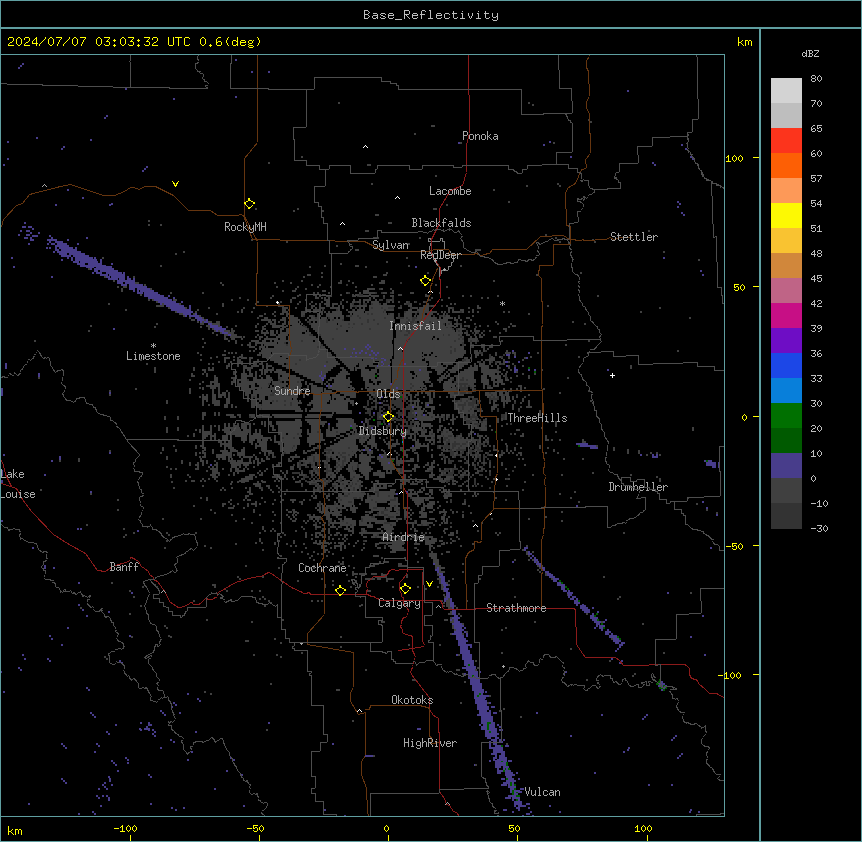
Task: Select the light gray 80 dBZ legend swatch
Action: (786, 91)
